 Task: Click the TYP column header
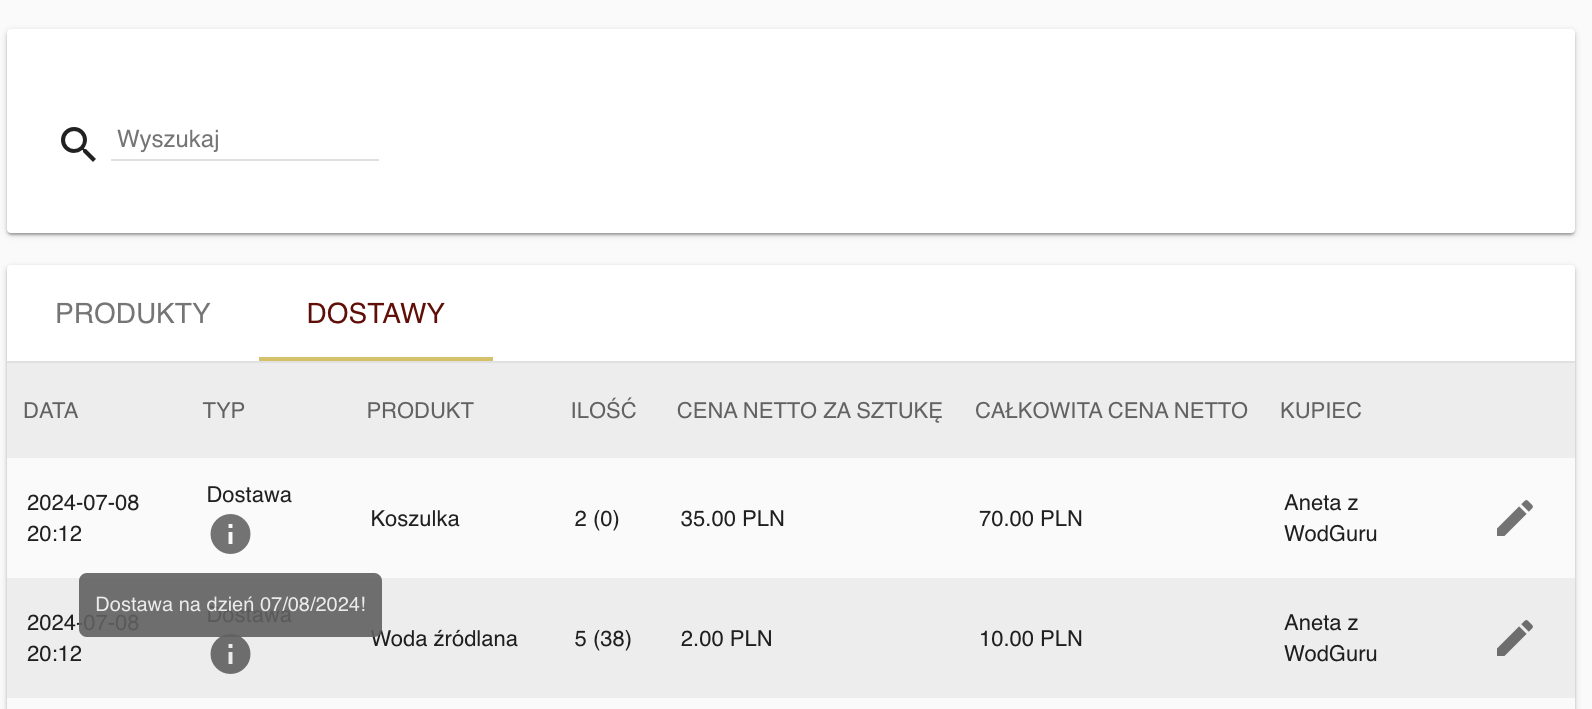point(224,410)
